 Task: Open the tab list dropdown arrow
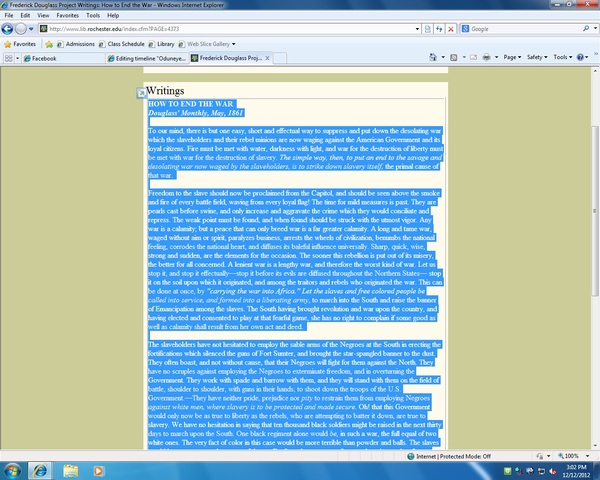pyautogui.click(x=17, y=58)
